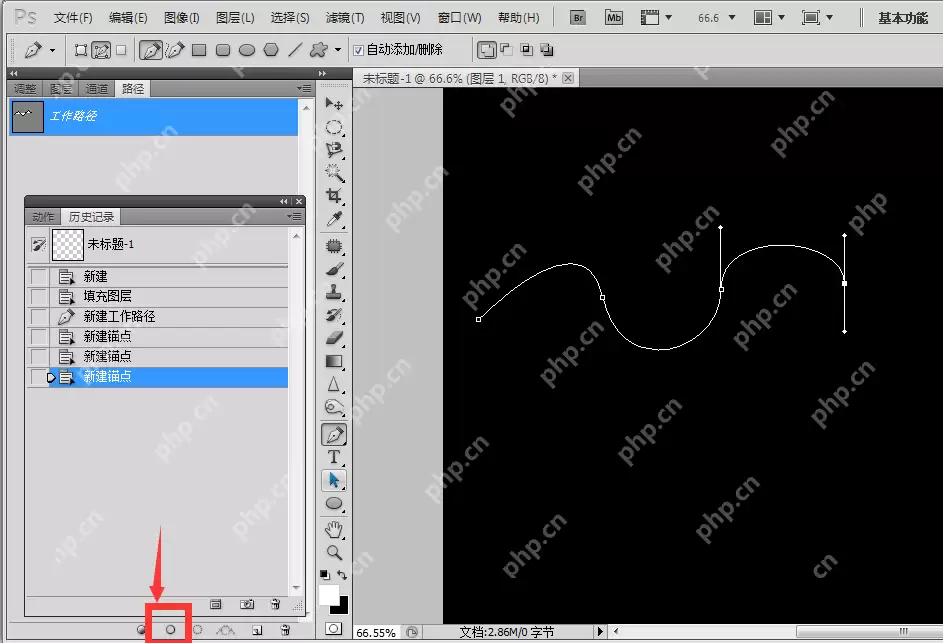The image size is (943, 643).
Task: Toggle the Auto Add/Delete checkbox
Action: [x=359, y=50]
